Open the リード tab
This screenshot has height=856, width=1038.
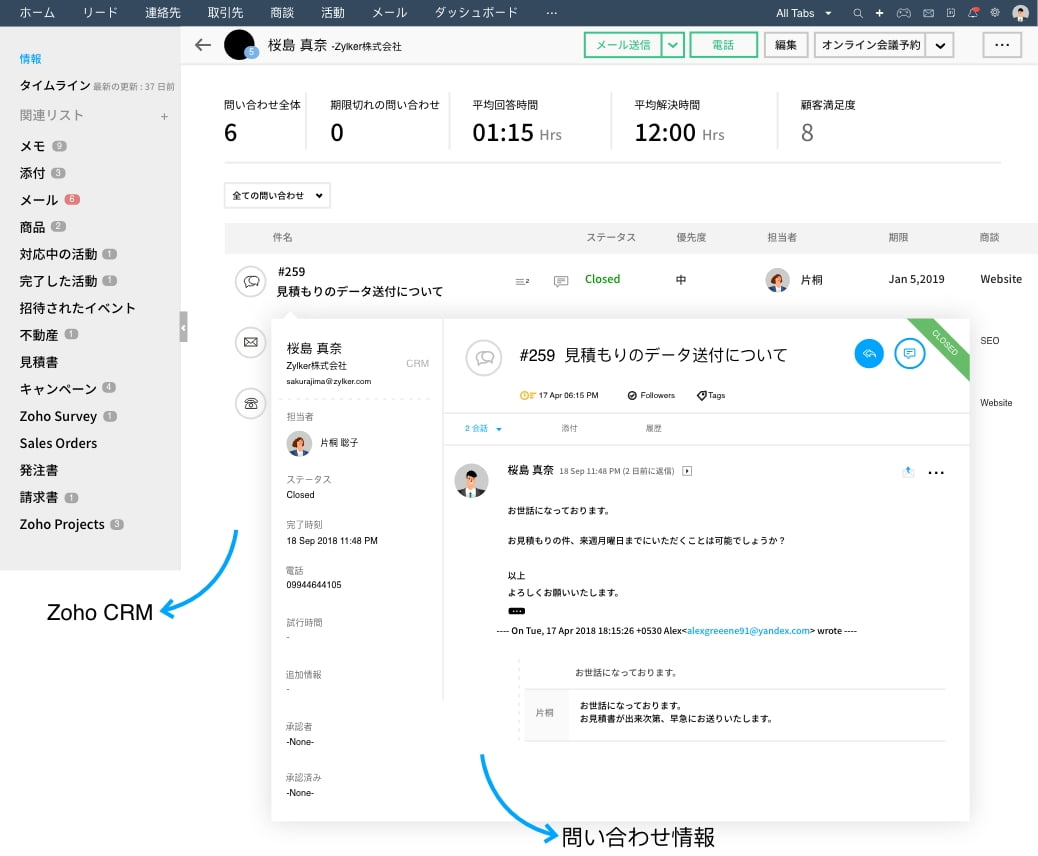[x=100, y=13]
